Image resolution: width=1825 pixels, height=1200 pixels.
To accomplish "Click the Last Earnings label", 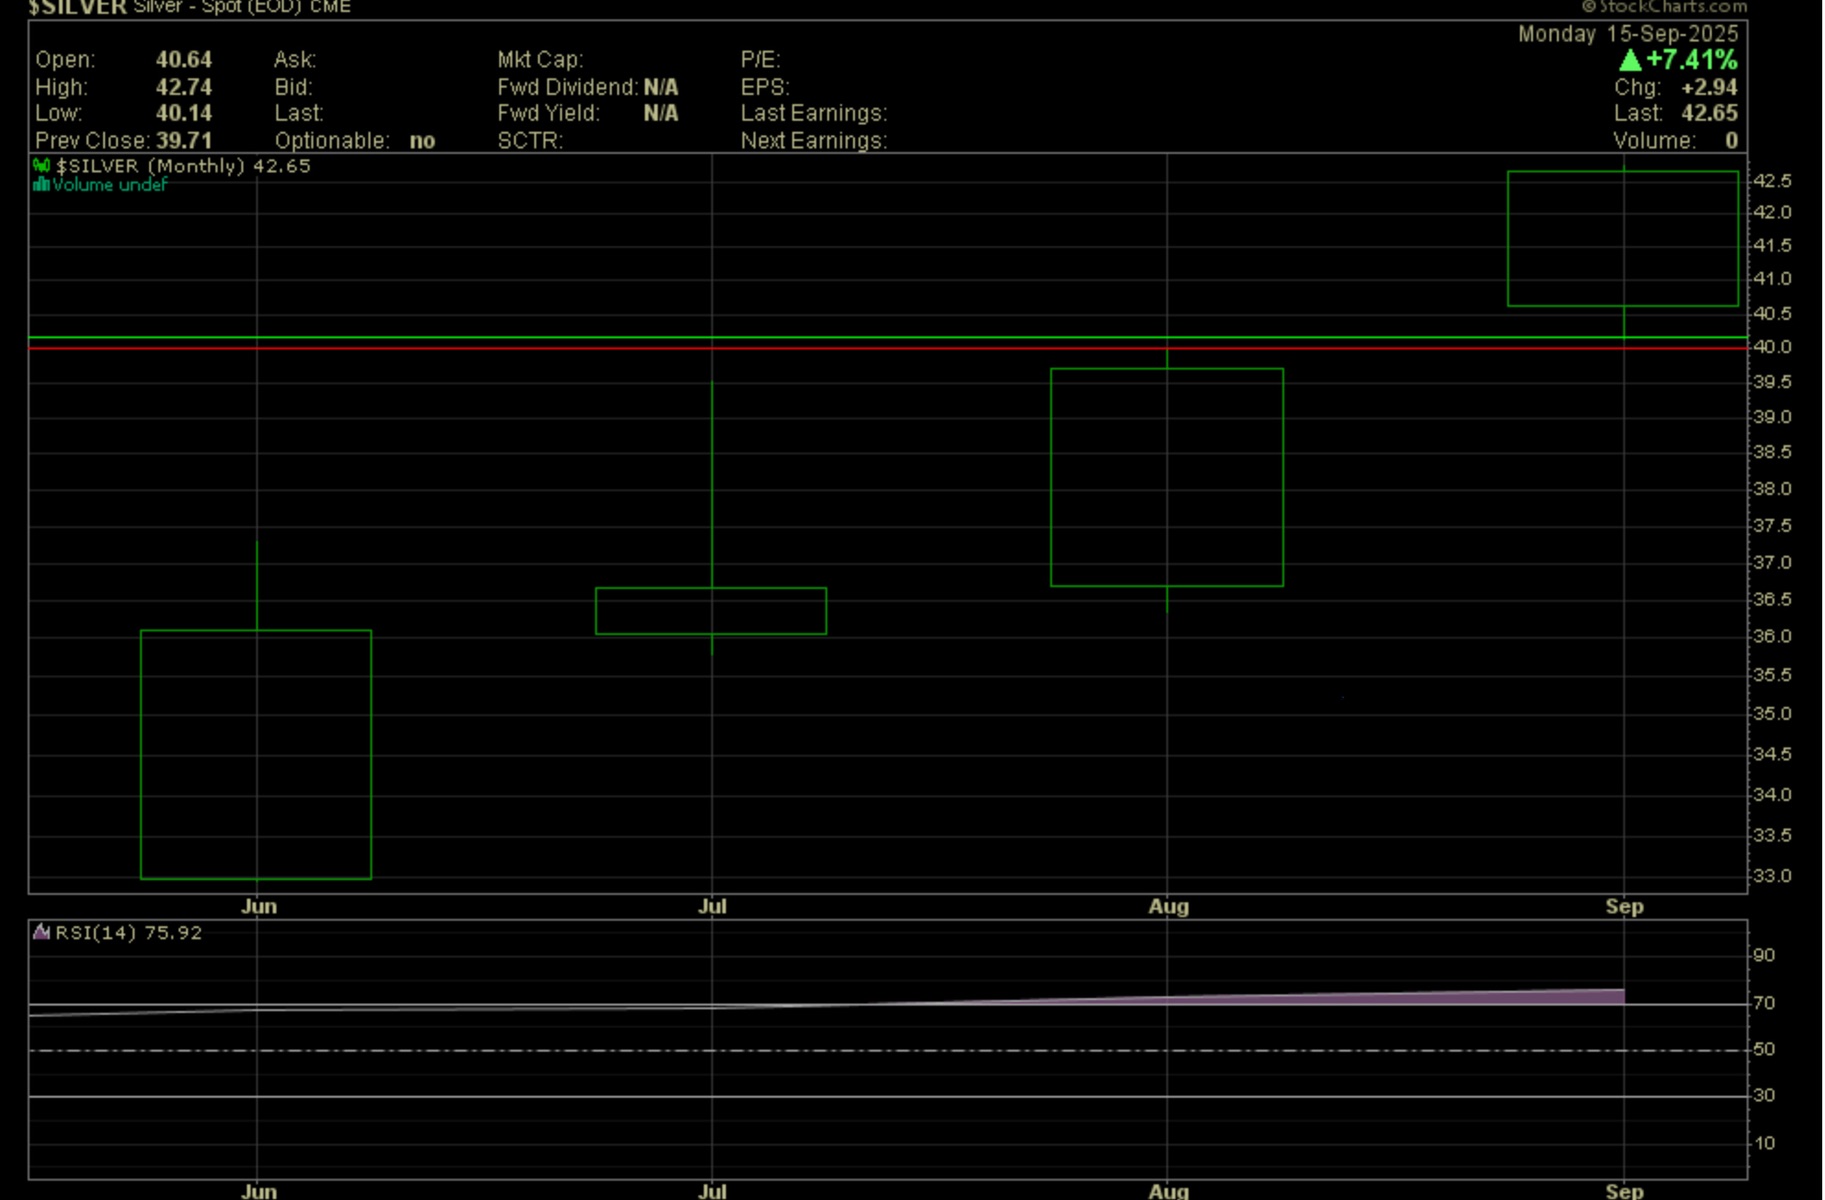I will (x=814, y=113).
